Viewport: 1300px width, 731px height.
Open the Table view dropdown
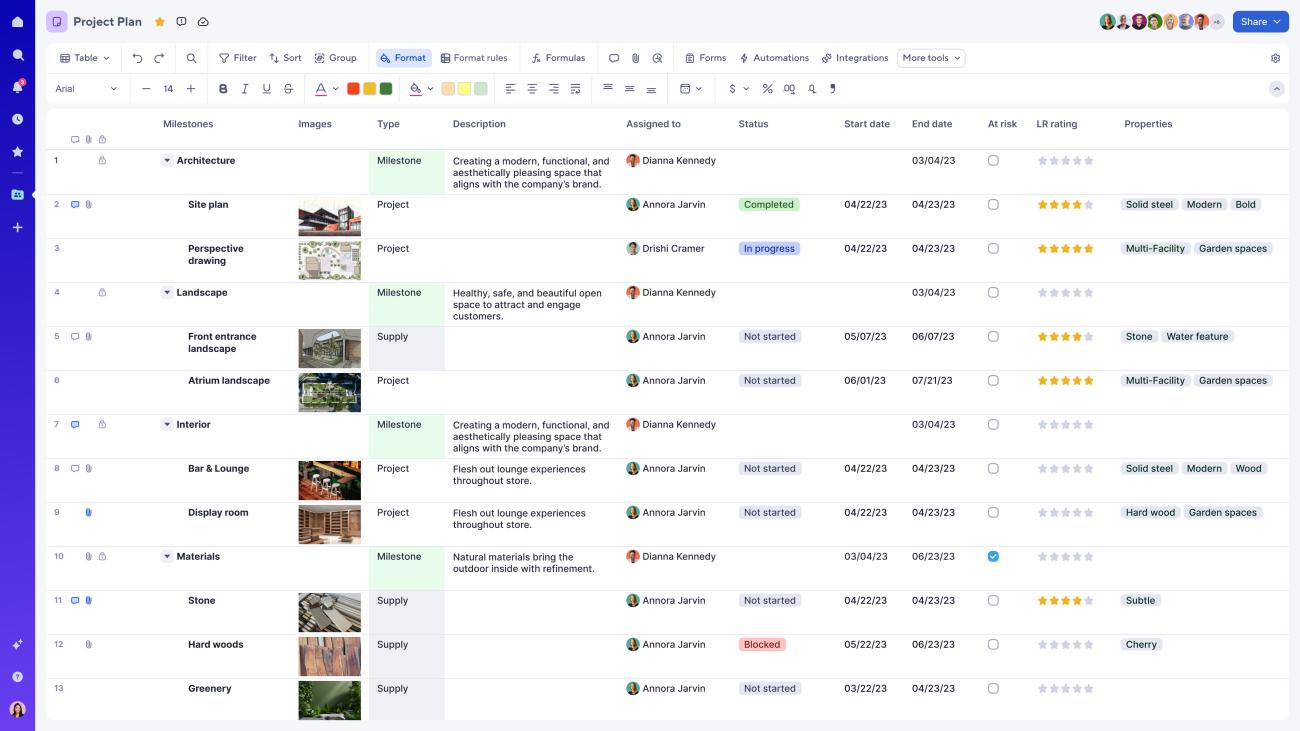click(83, 57)
